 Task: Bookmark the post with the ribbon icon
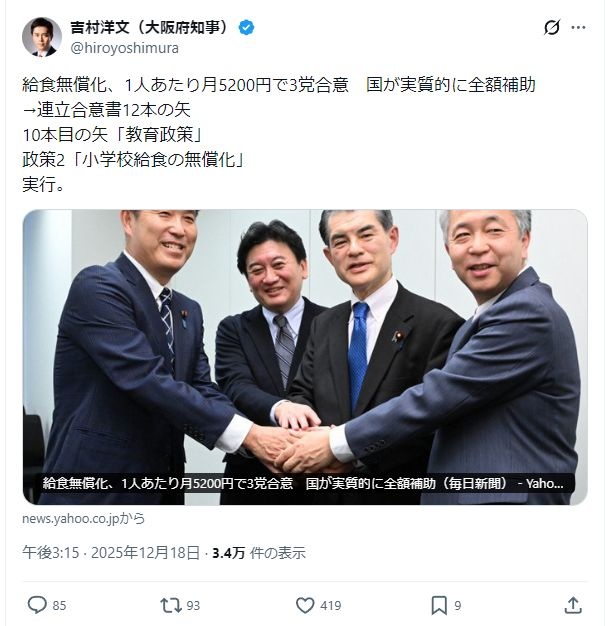pos(439,605)
